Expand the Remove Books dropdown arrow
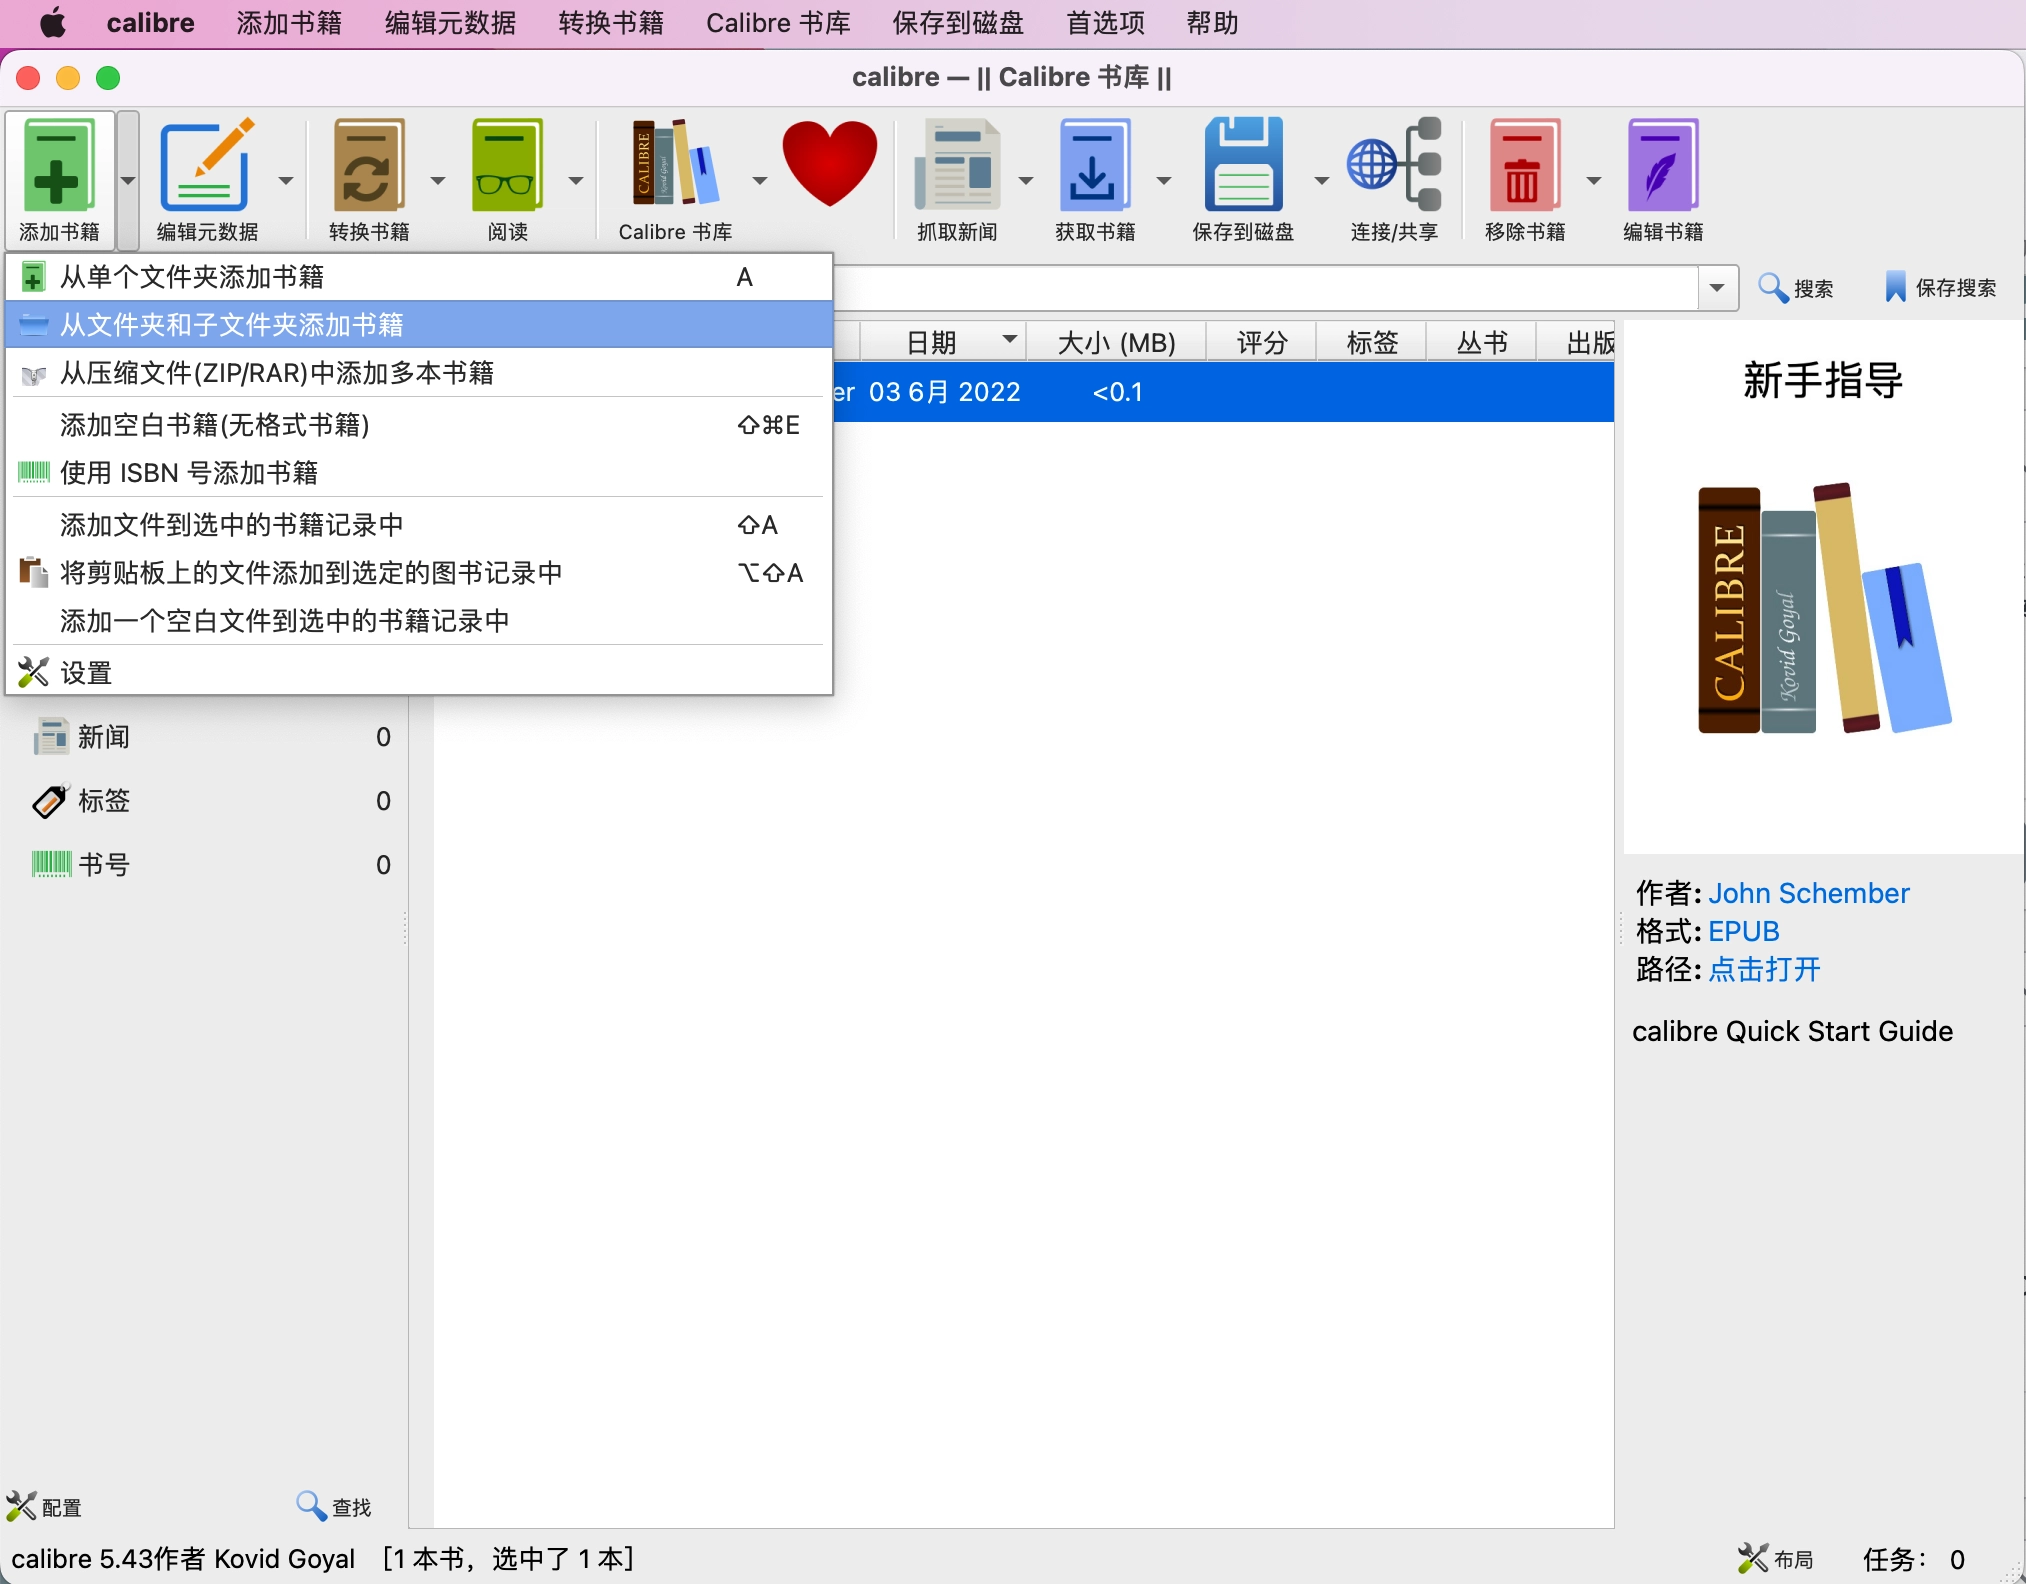 click(x=1594, y=180)
